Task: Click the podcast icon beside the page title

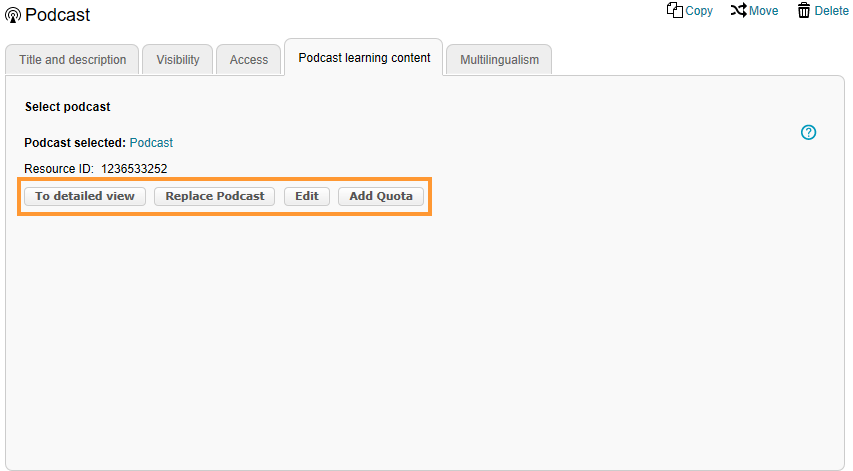Action: pyautogui.click(x=13, y=15)
